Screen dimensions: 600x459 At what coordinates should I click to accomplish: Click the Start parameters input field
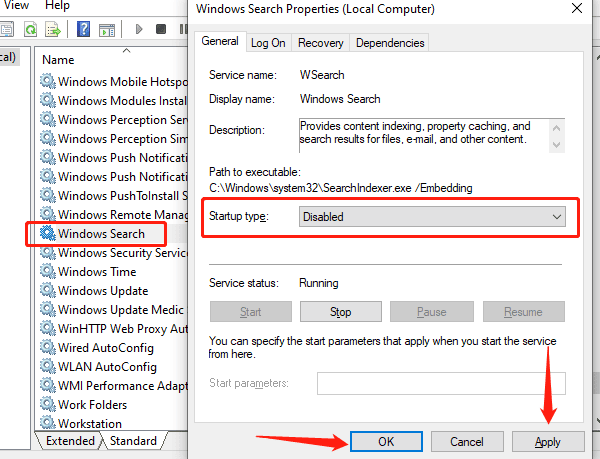click(441, 383)
